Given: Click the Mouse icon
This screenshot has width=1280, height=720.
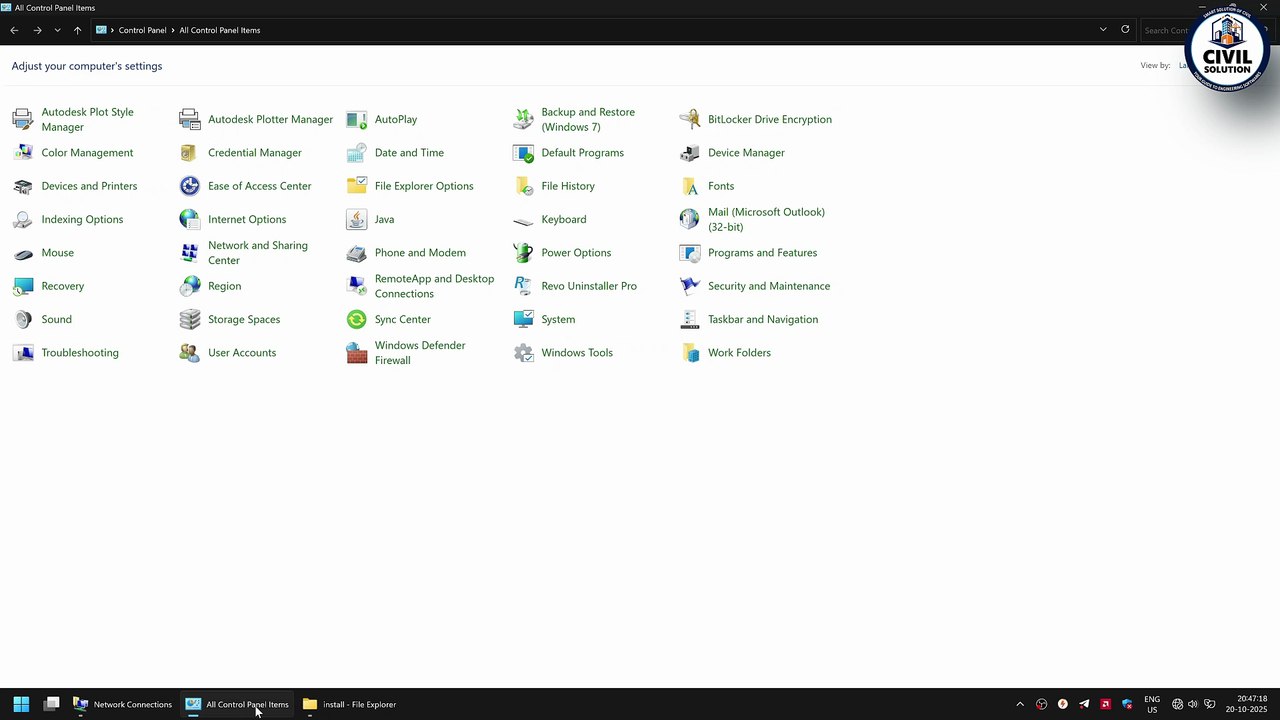Looking at the screenshot, I should tap(23, 253).
